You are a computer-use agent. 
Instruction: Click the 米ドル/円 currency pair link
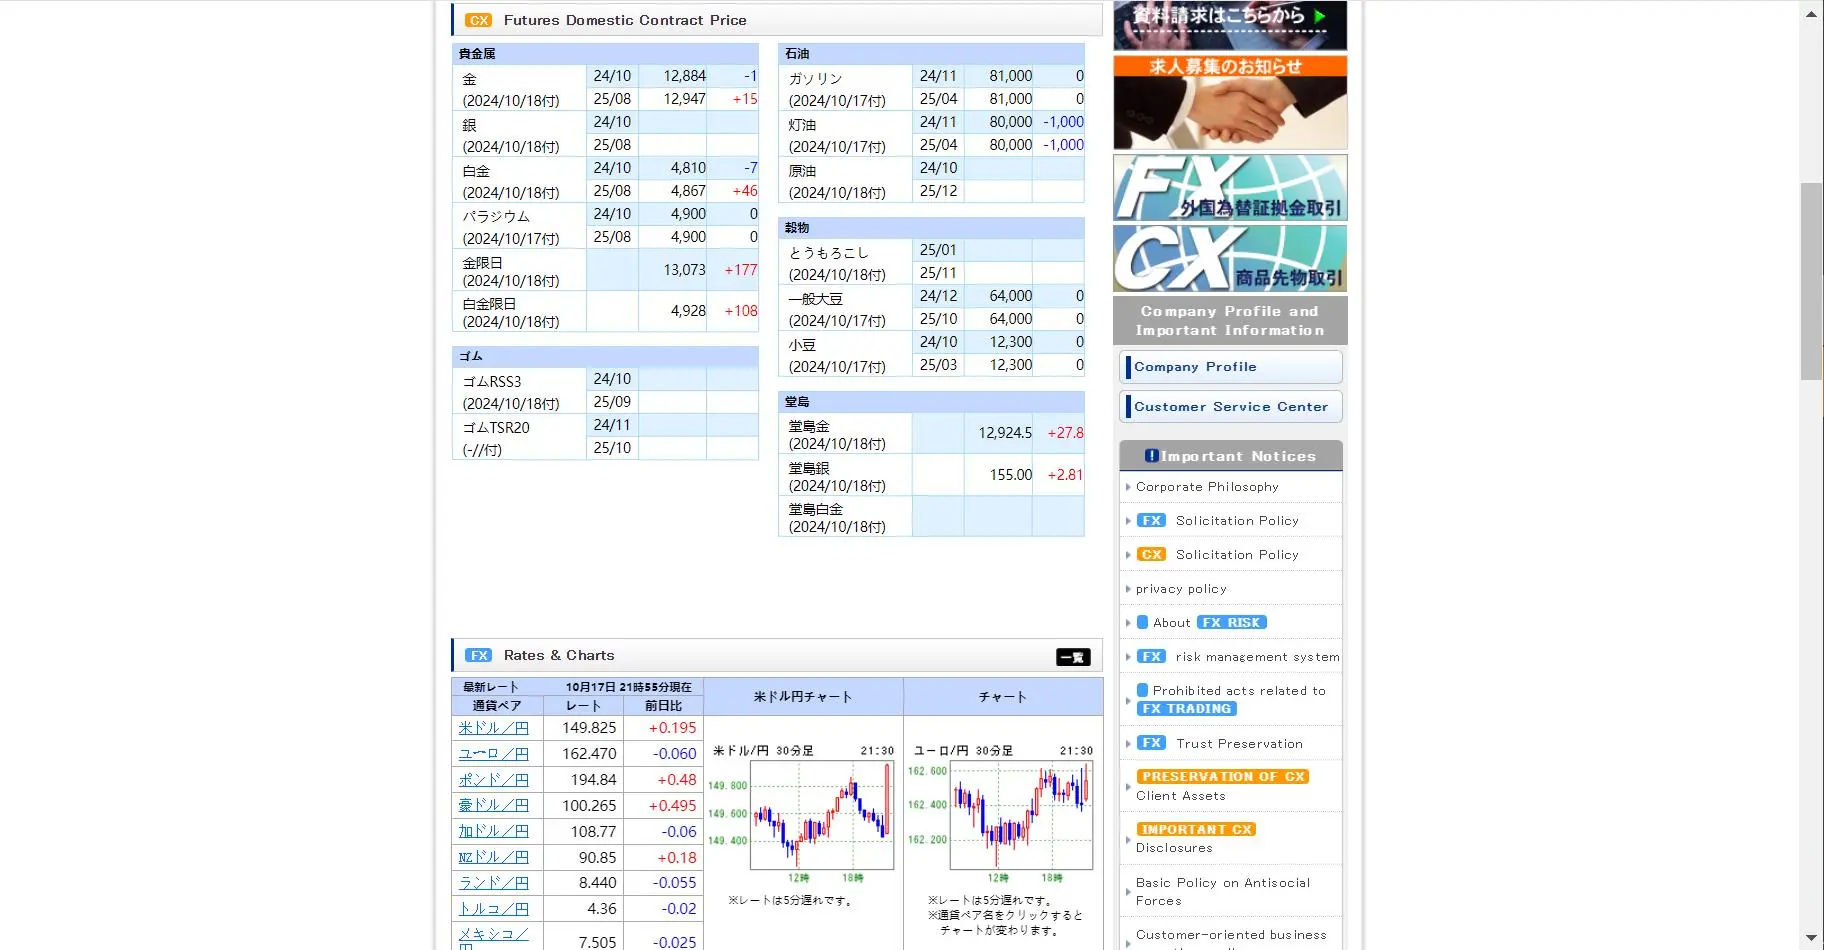(493, 728)
